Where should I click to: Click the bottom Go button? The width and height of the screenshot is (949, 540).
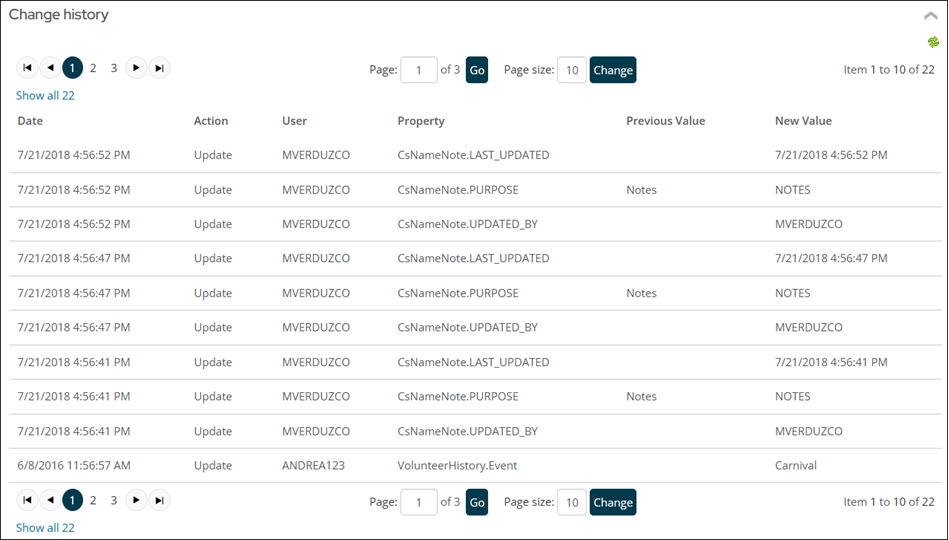477,502
